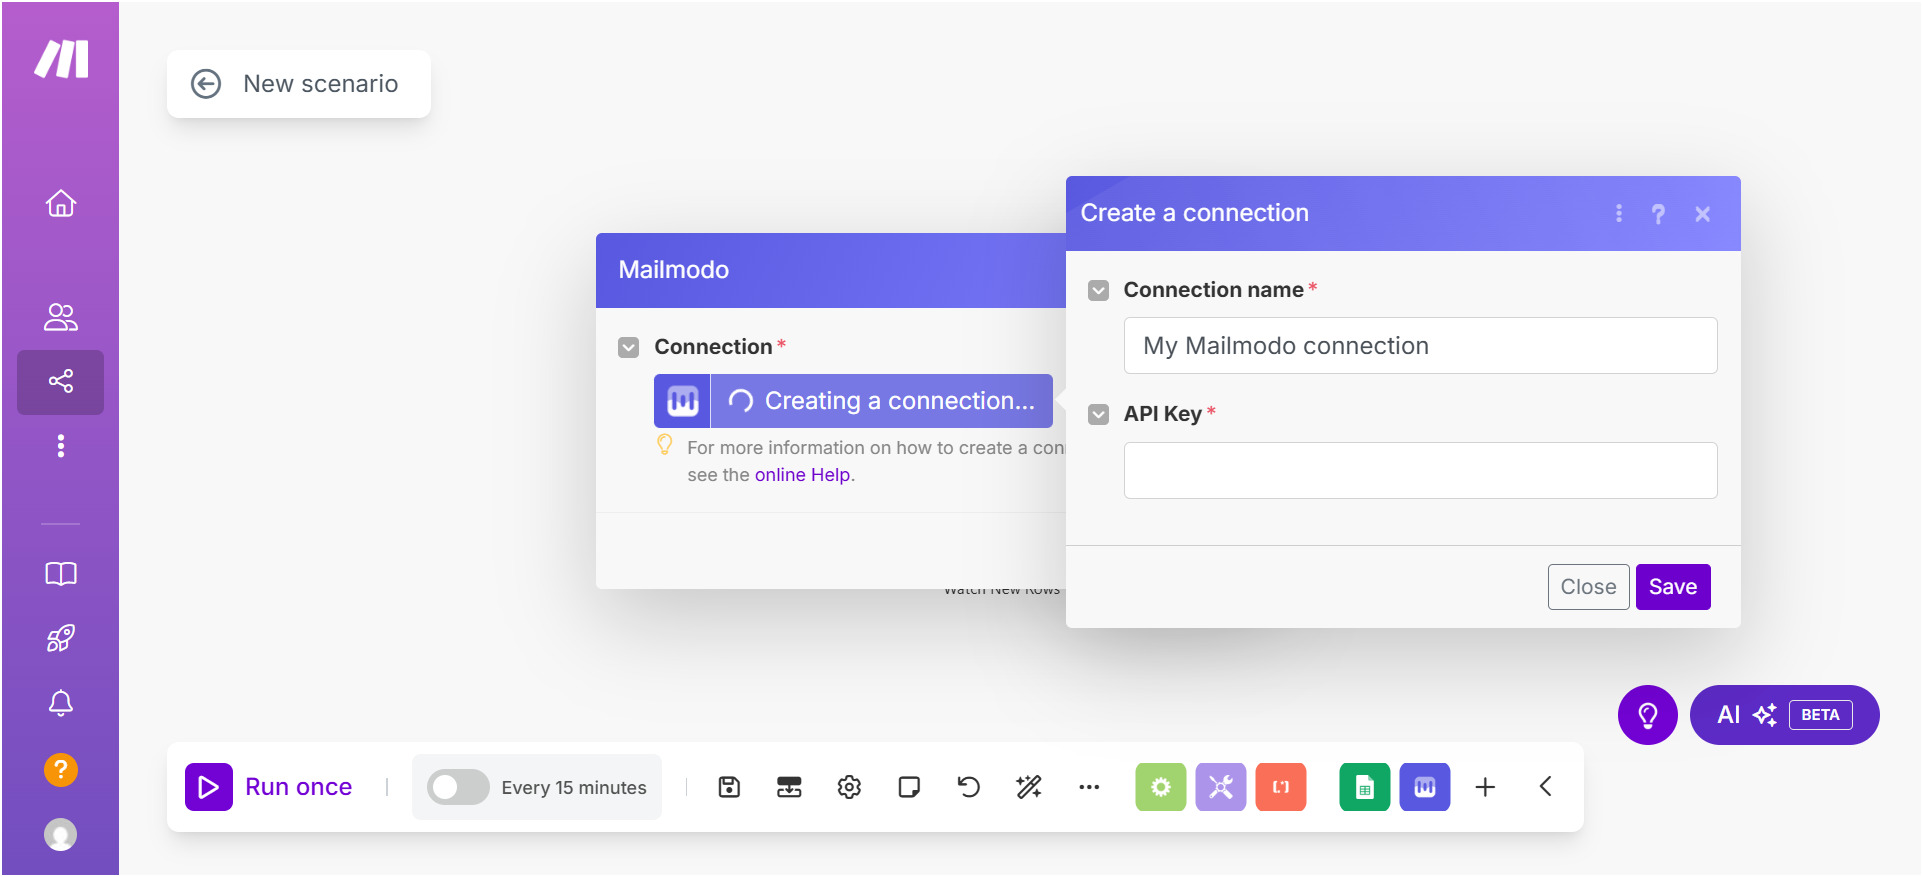Select the Mailmodo favorite in the toolbar
1923x877 pixels.
coord(1425,787)
